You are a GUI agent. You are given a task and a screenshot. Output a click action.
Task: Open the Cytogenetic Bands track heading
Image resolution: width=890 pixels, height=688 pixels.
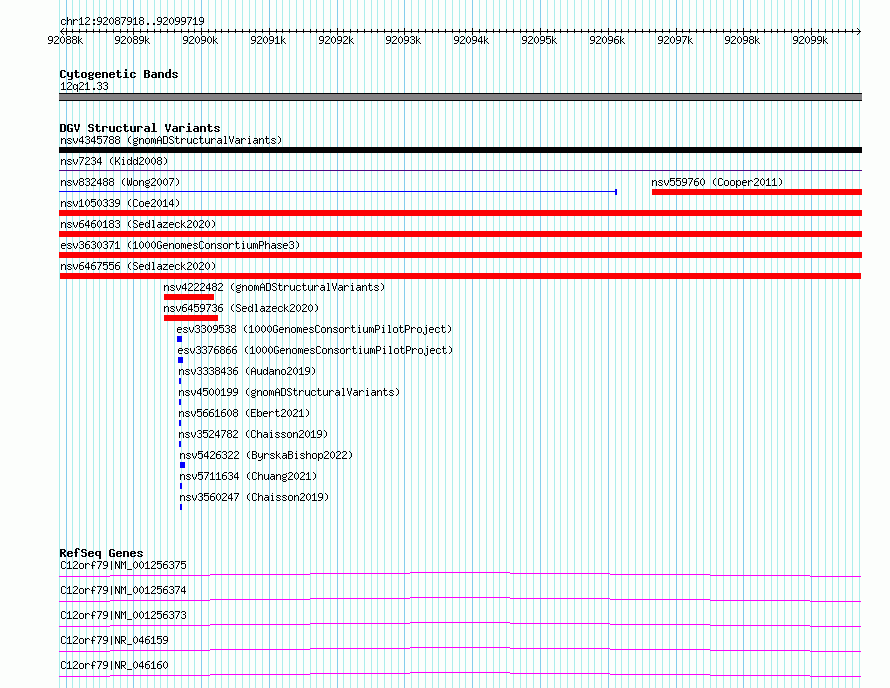point(119,74)
